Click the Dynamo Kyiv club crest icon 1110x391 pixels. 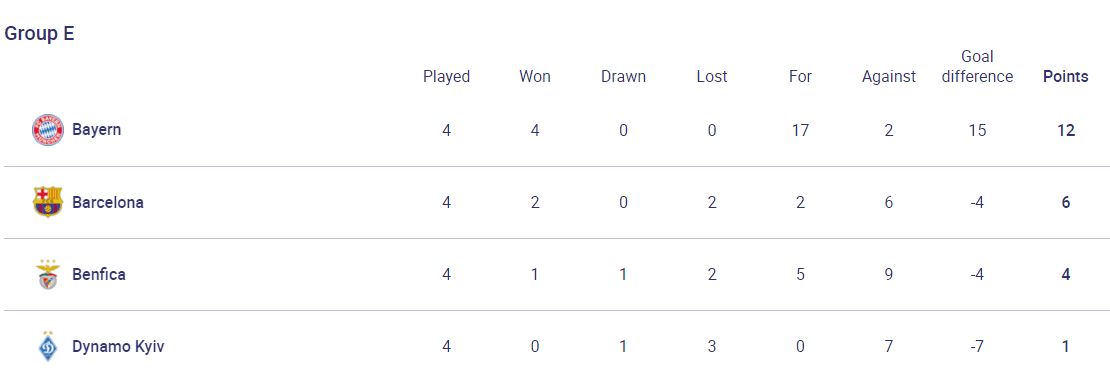[x=47, y=346]
